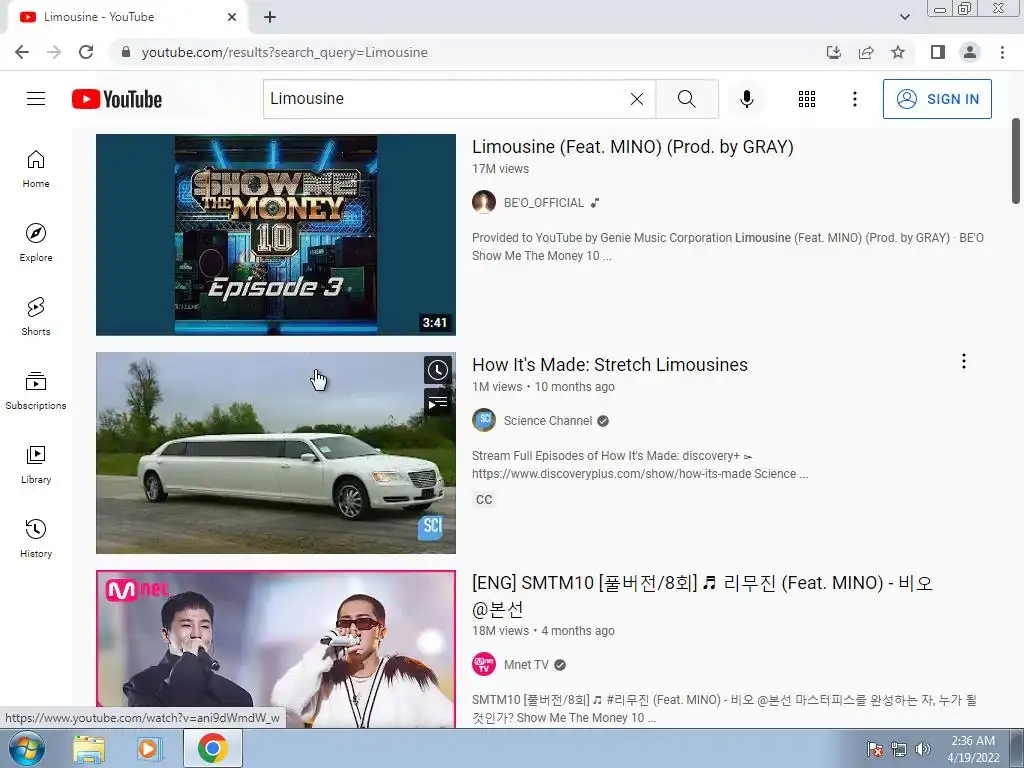Click the SIGN IN button
Viewport: 1024px width, 768px height.
tap(937, 99)
